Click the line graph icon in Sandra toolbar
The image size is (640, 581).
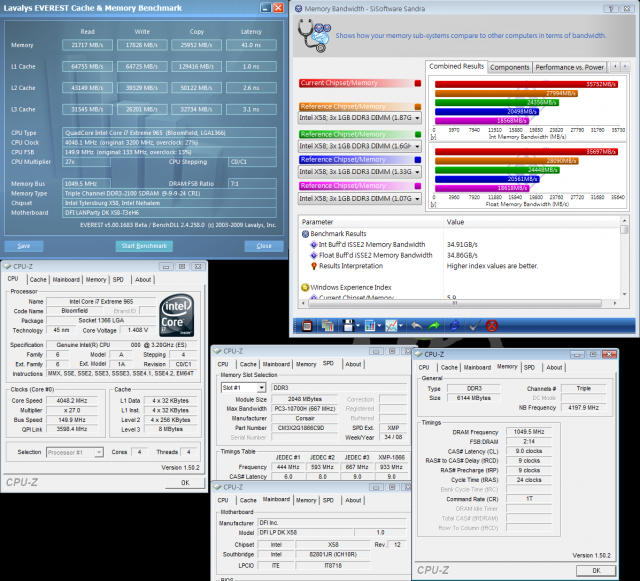tap(391, 326)
